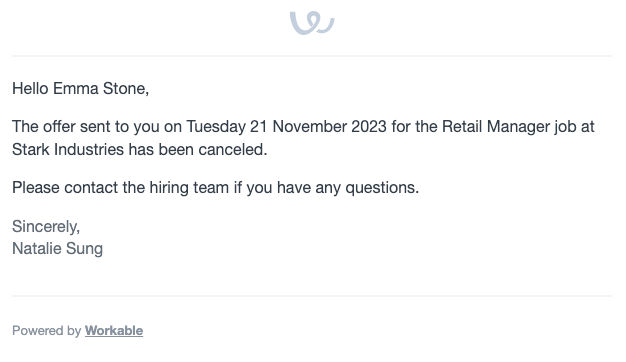Screen dimensions: 626x362
Task: Select the 'Hello Emma Stone,' greeting line
Action: [x=80, y=88]
